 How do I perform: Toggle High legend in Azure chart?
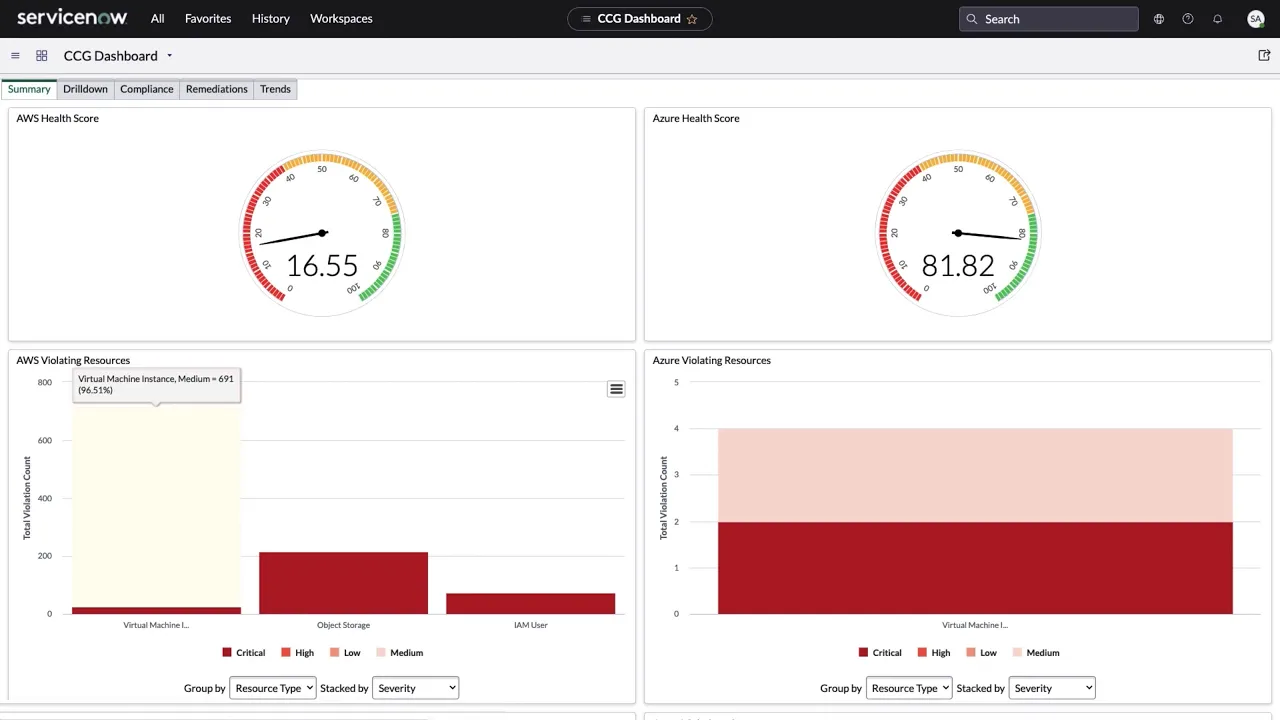pyautogui.click(x=934, y=653)
